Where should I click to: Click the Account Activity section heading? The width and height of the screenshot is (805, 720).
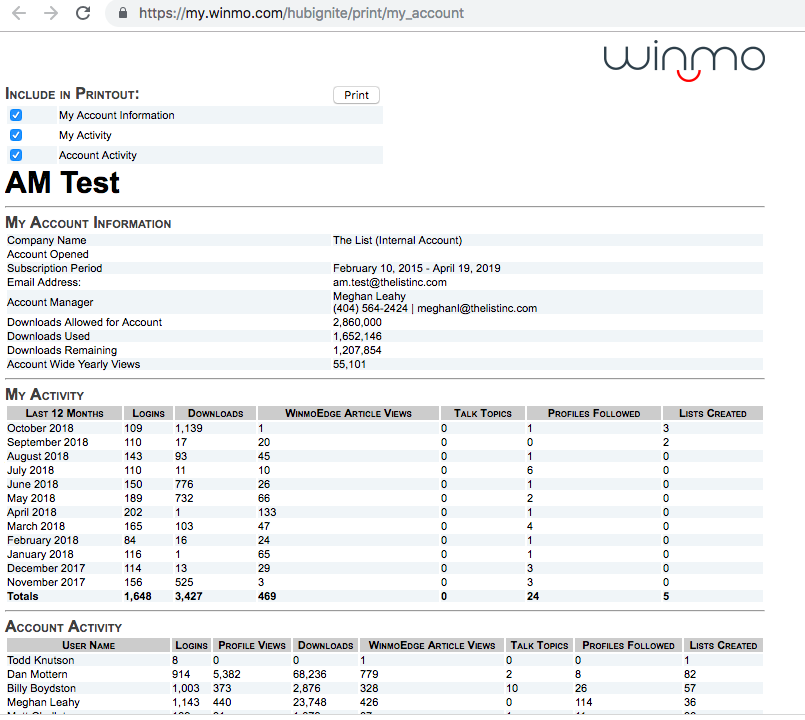tap(64, 627)
